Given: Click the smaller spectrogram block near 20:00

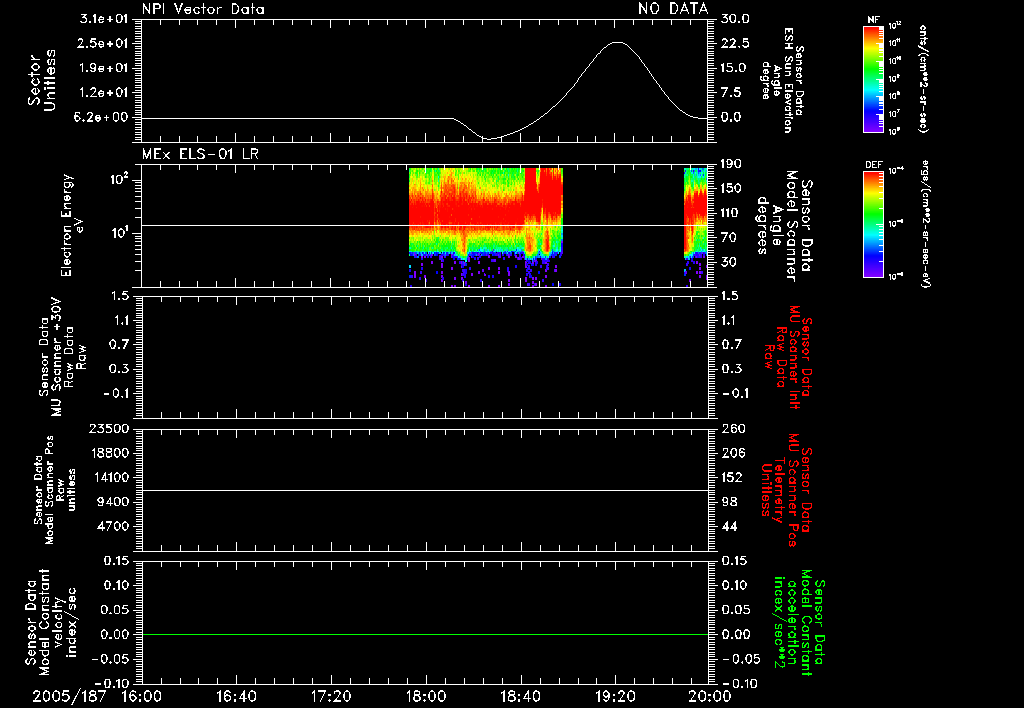Looking at the screenshot, I should [696, 226].
